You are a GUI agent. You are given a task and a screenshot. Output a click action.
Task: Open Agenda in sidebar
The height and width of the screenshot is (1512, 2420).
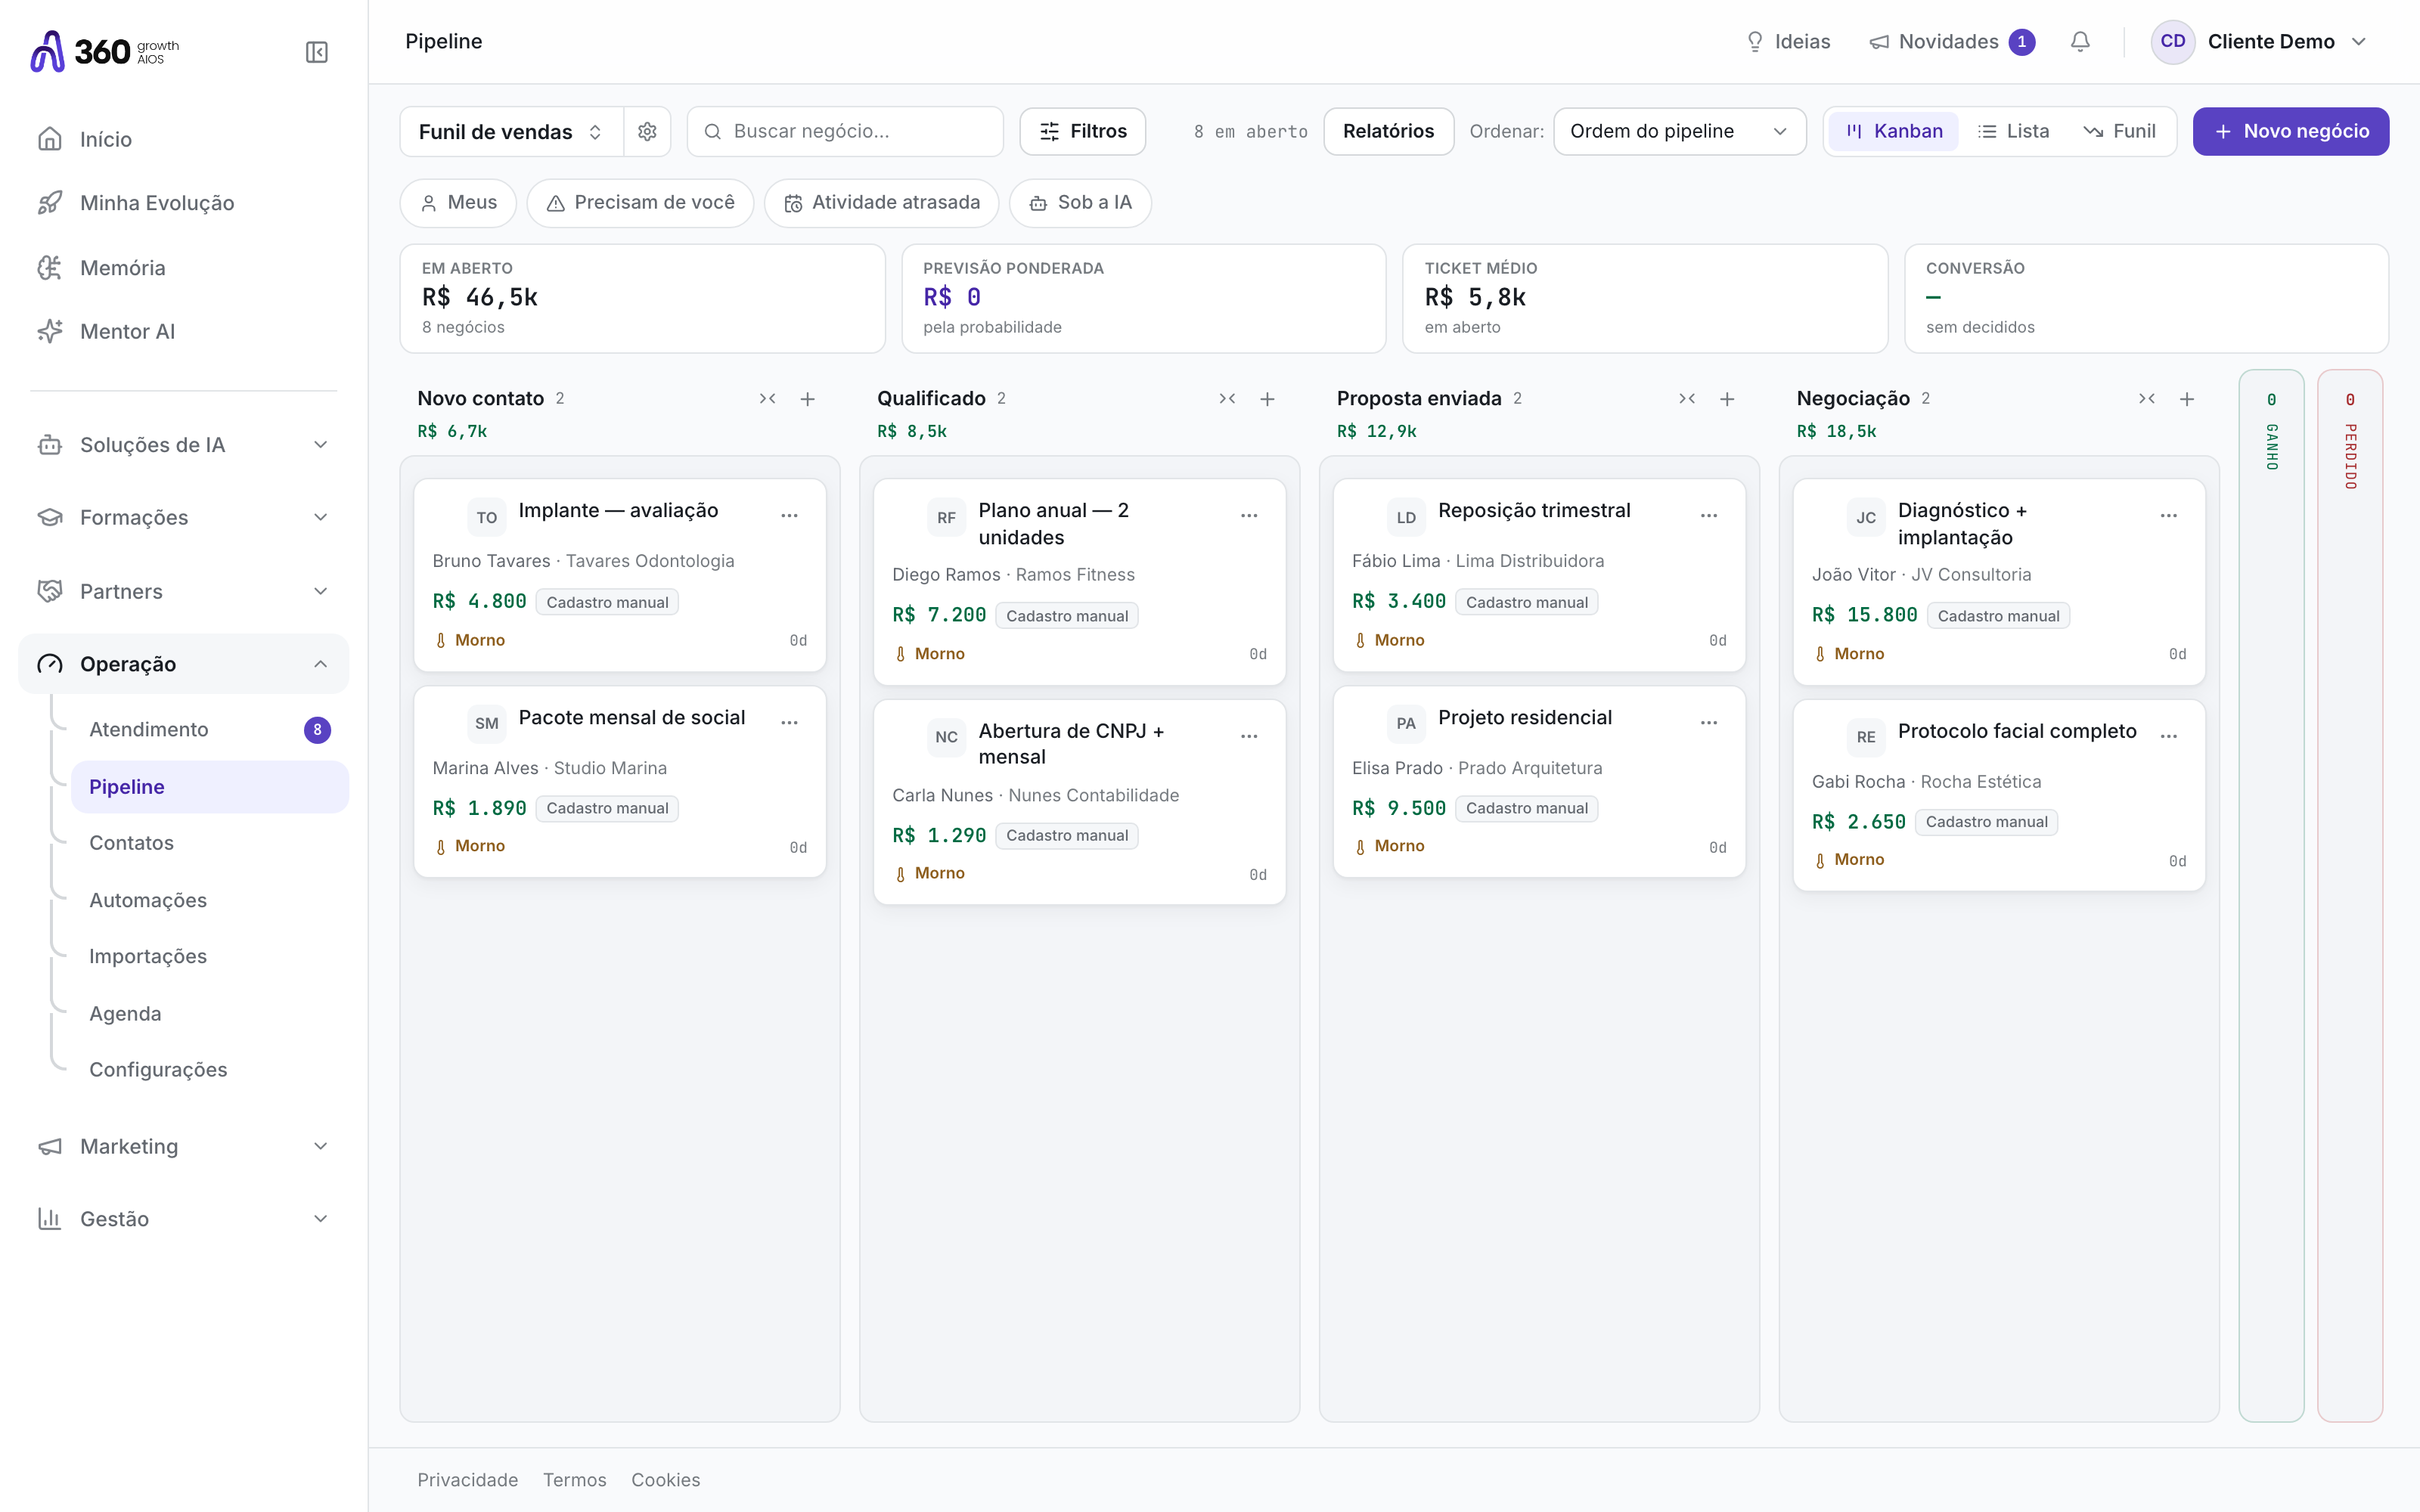(210, 1013)
